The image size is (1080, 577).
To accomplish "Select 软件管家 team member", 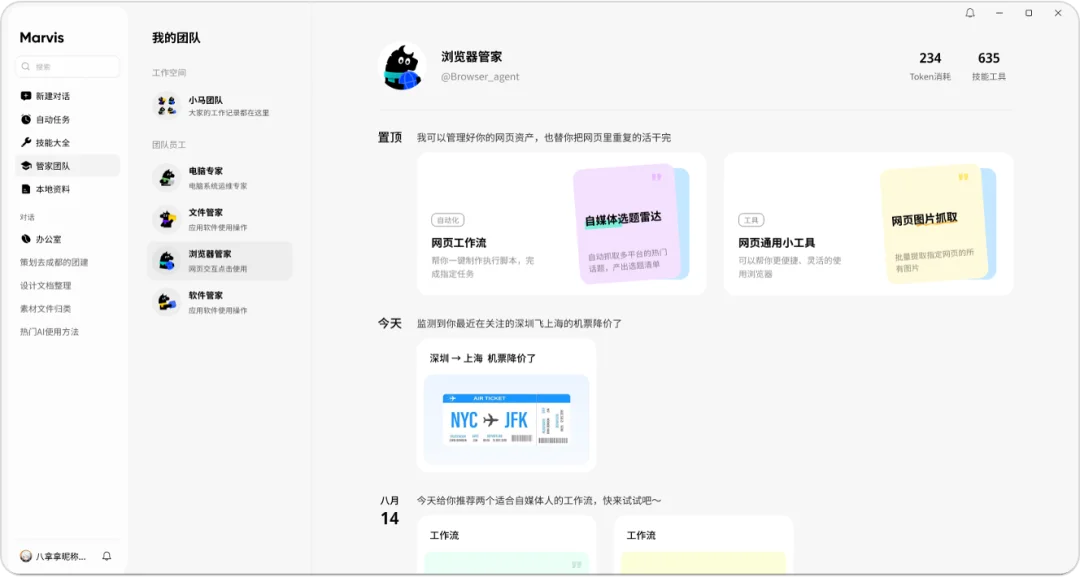I will (x=220, y=302).
